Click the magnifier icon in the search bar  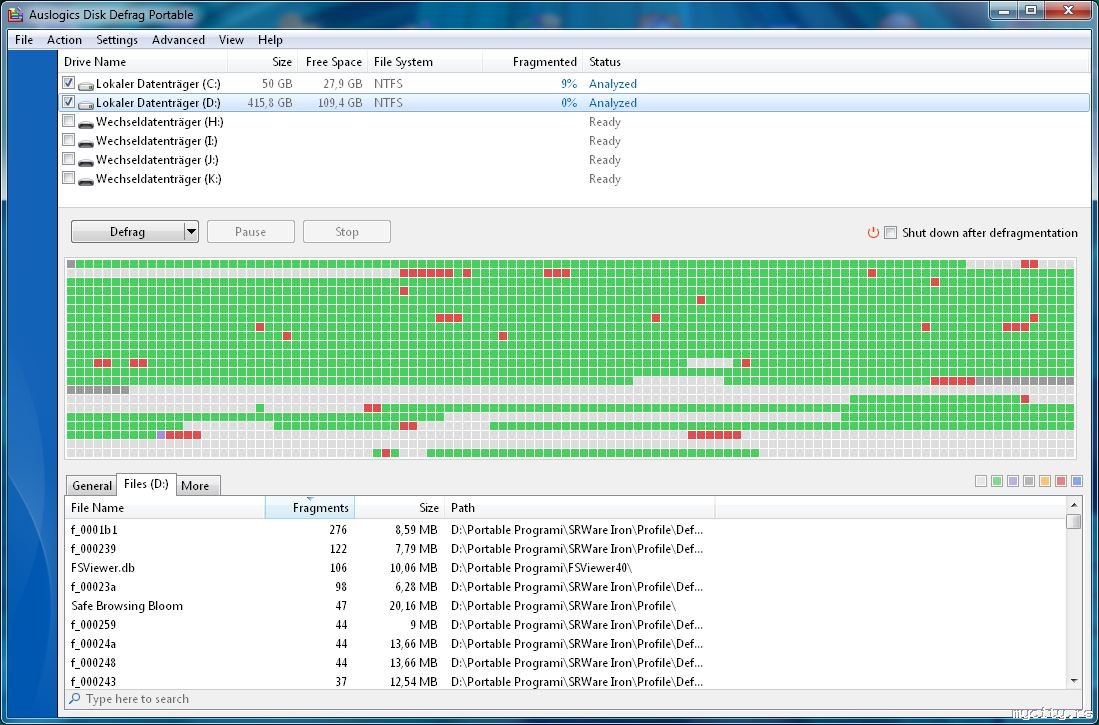coord(75,698)
